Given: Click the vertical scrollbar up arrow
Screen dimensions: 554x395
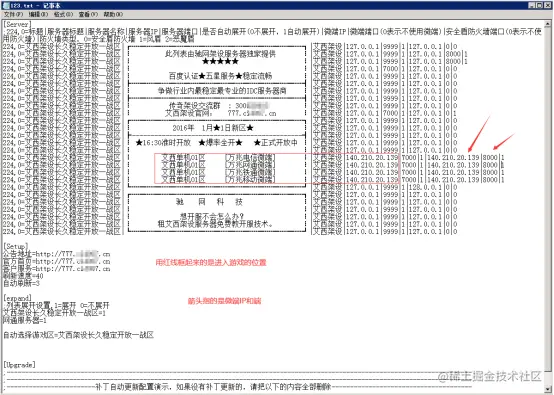Looking at the screenshot, I should coord(548,24).
